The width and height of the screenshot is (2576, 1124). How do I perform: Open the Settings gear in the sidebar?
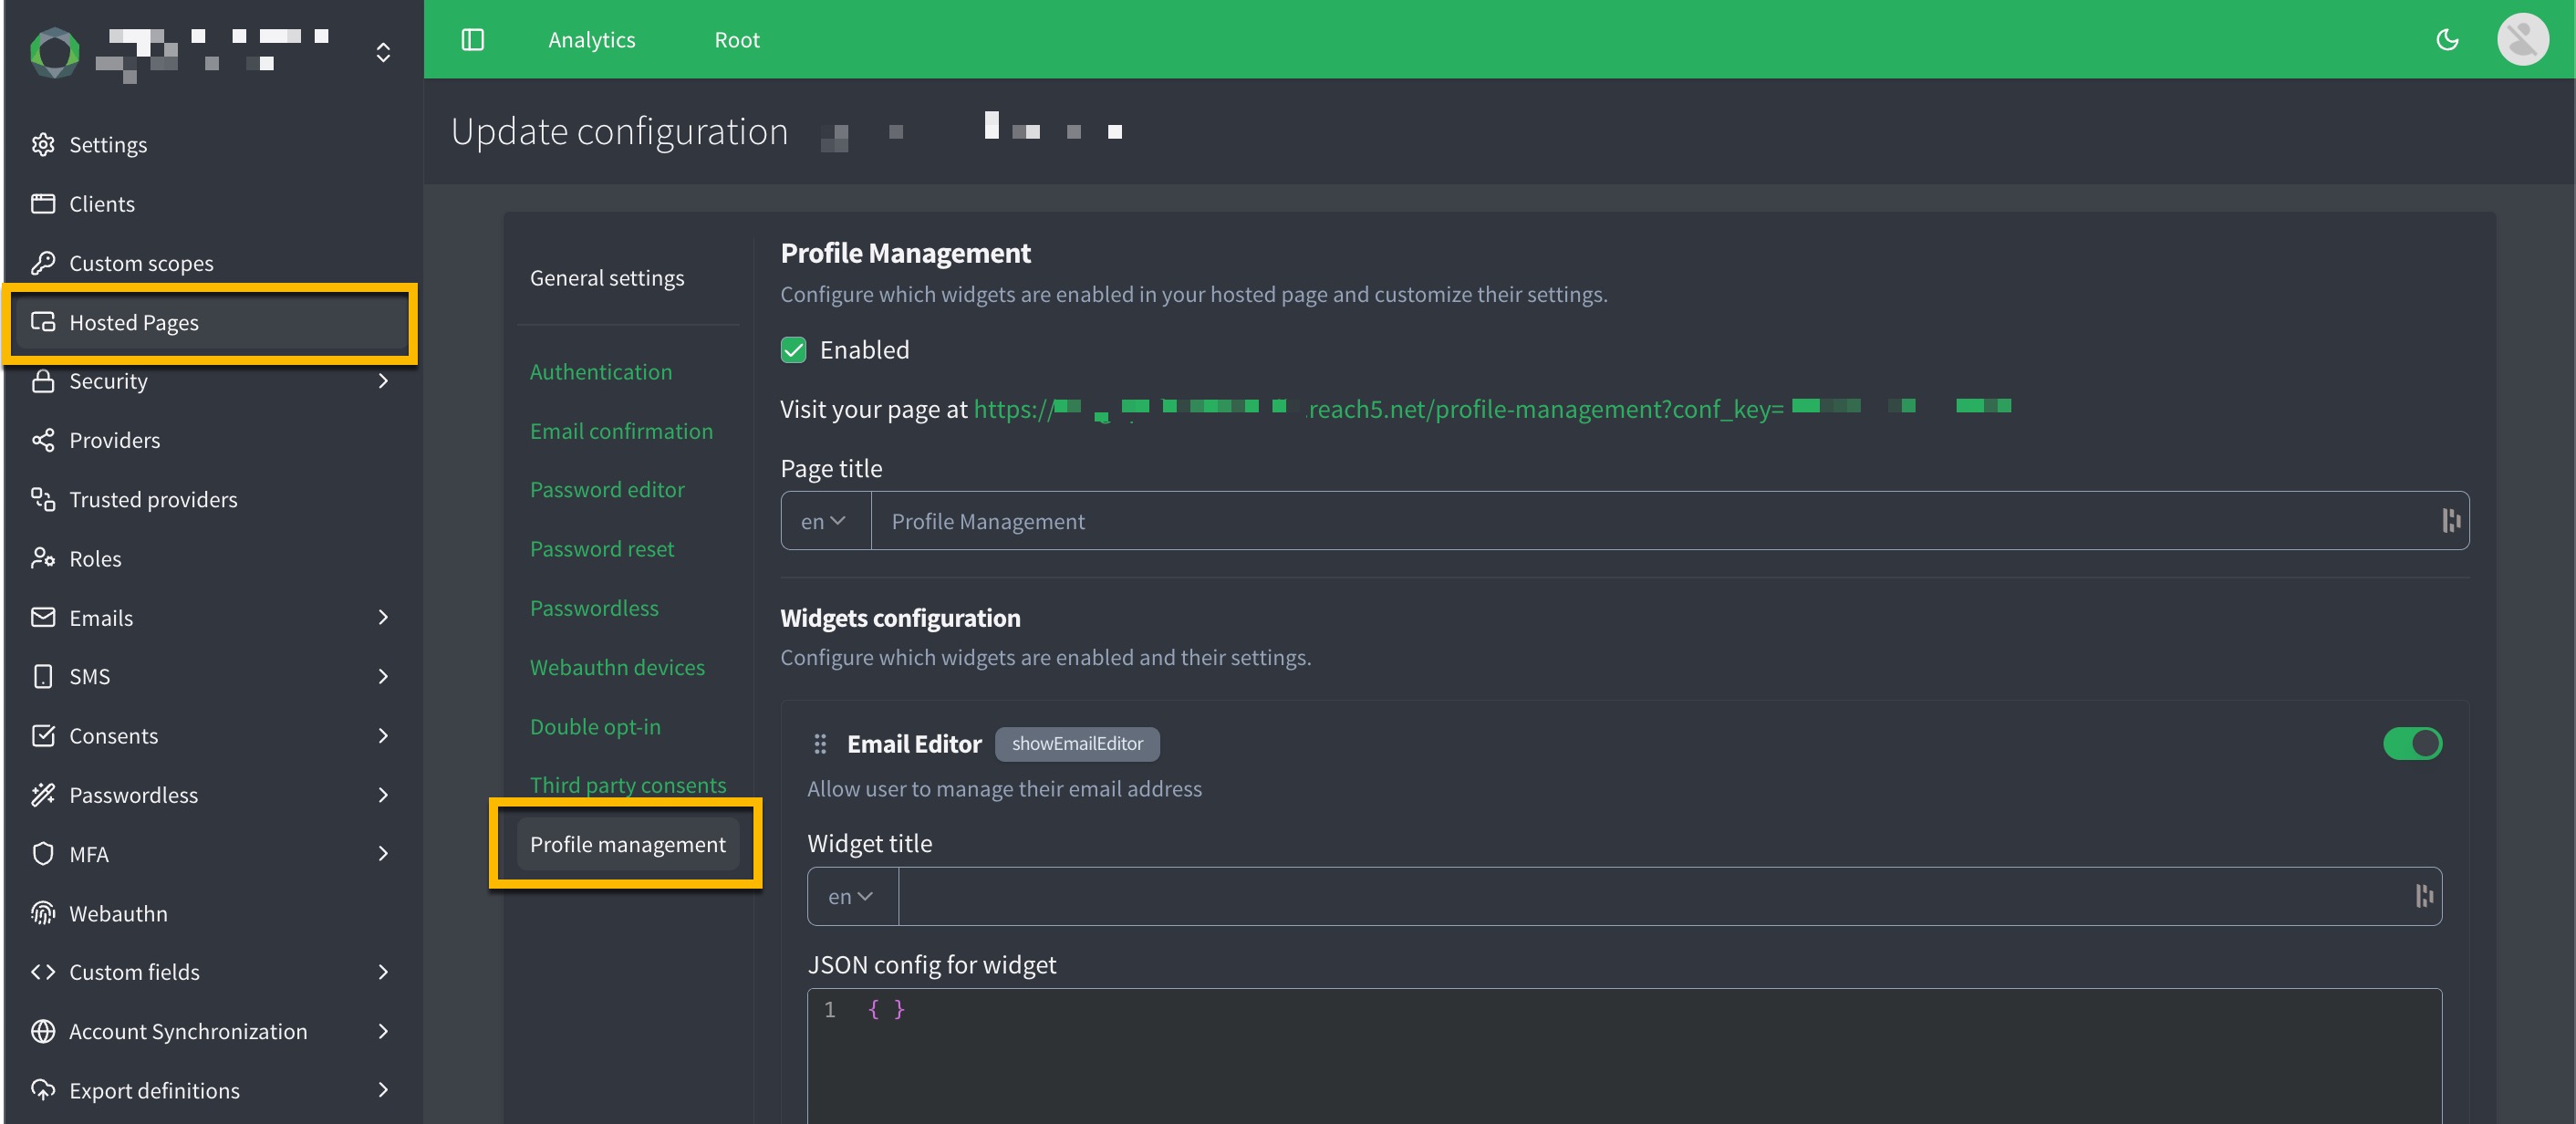pyautogui.click(x=44, y=144)
